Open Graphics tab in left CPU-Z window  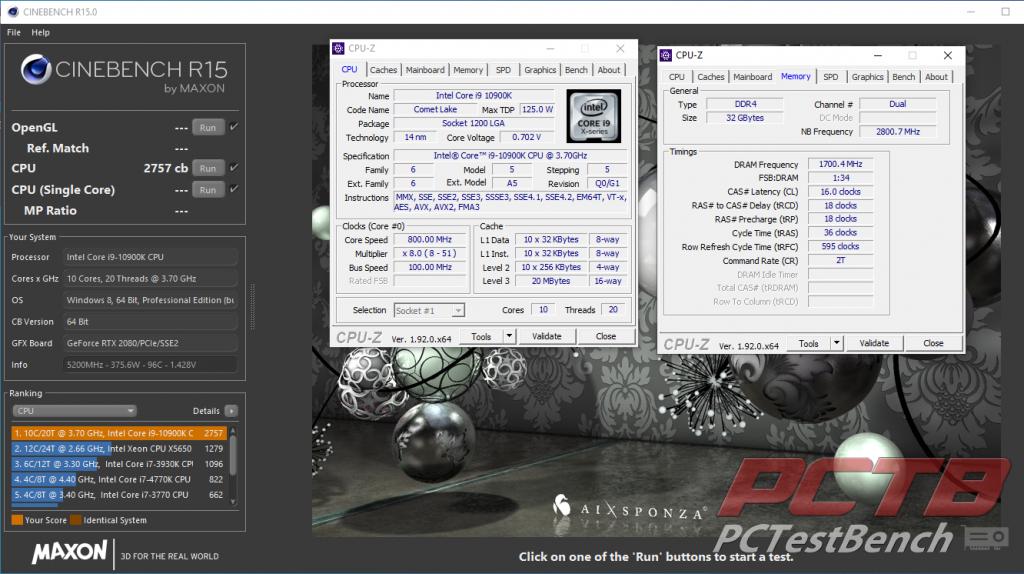pyautogui.click(x=540, y=70)
